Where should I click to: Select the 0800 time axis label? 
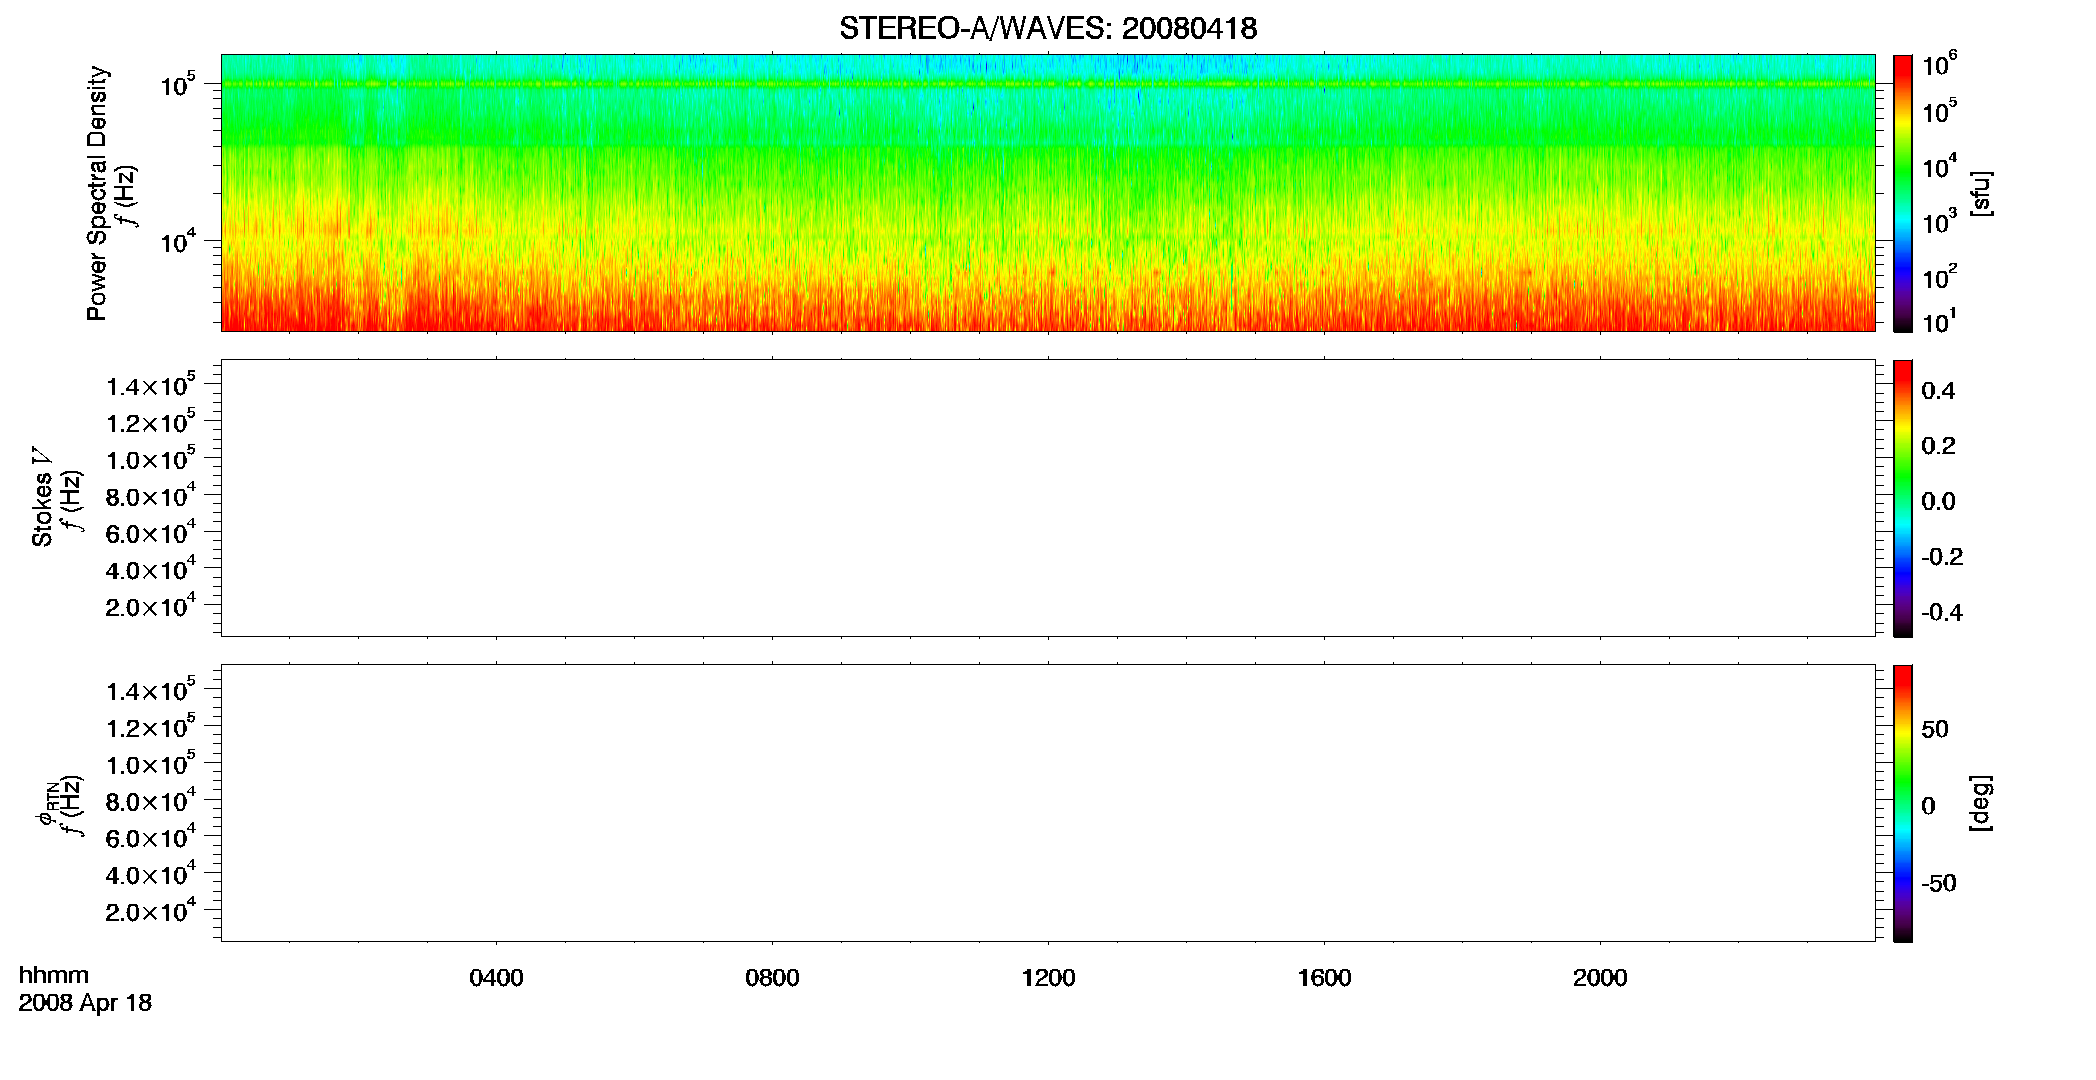click(772, 978)
